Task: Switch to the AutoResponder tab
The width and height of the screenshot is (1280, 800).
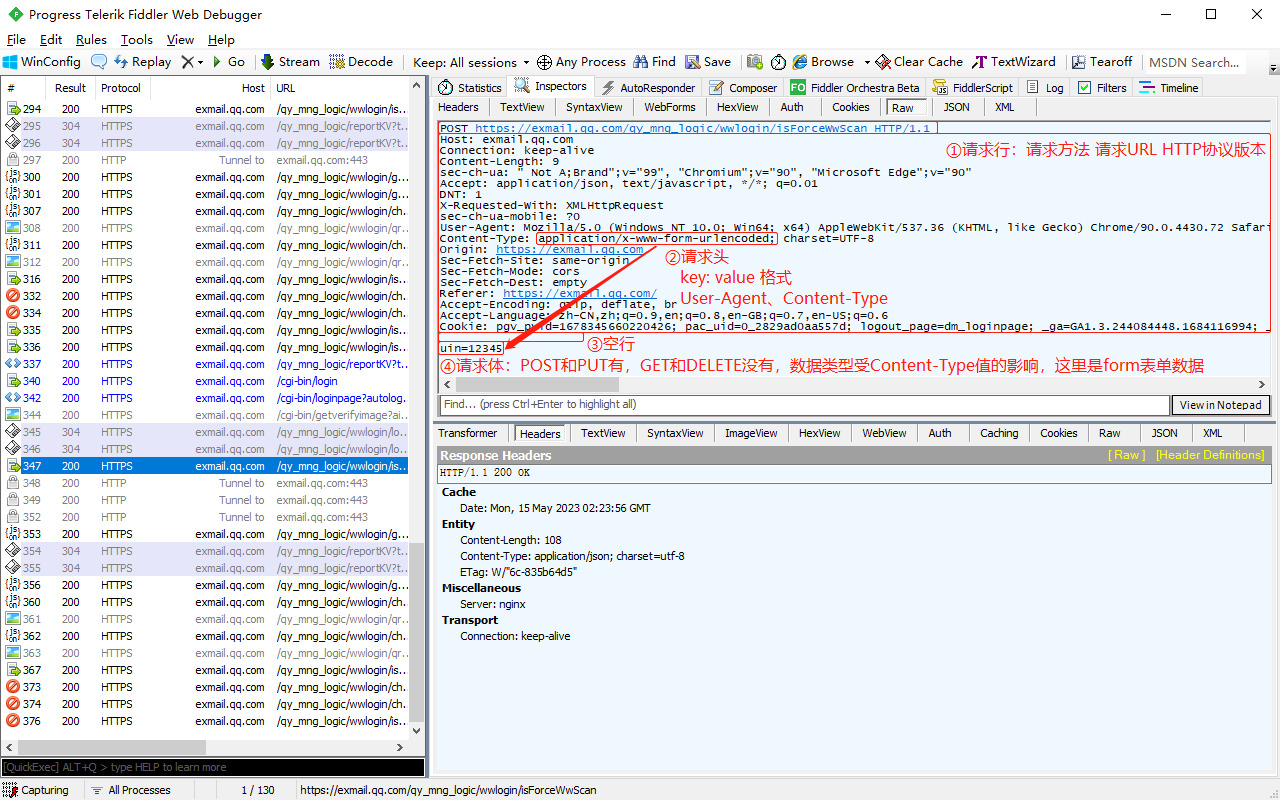Action: point(647,88)
